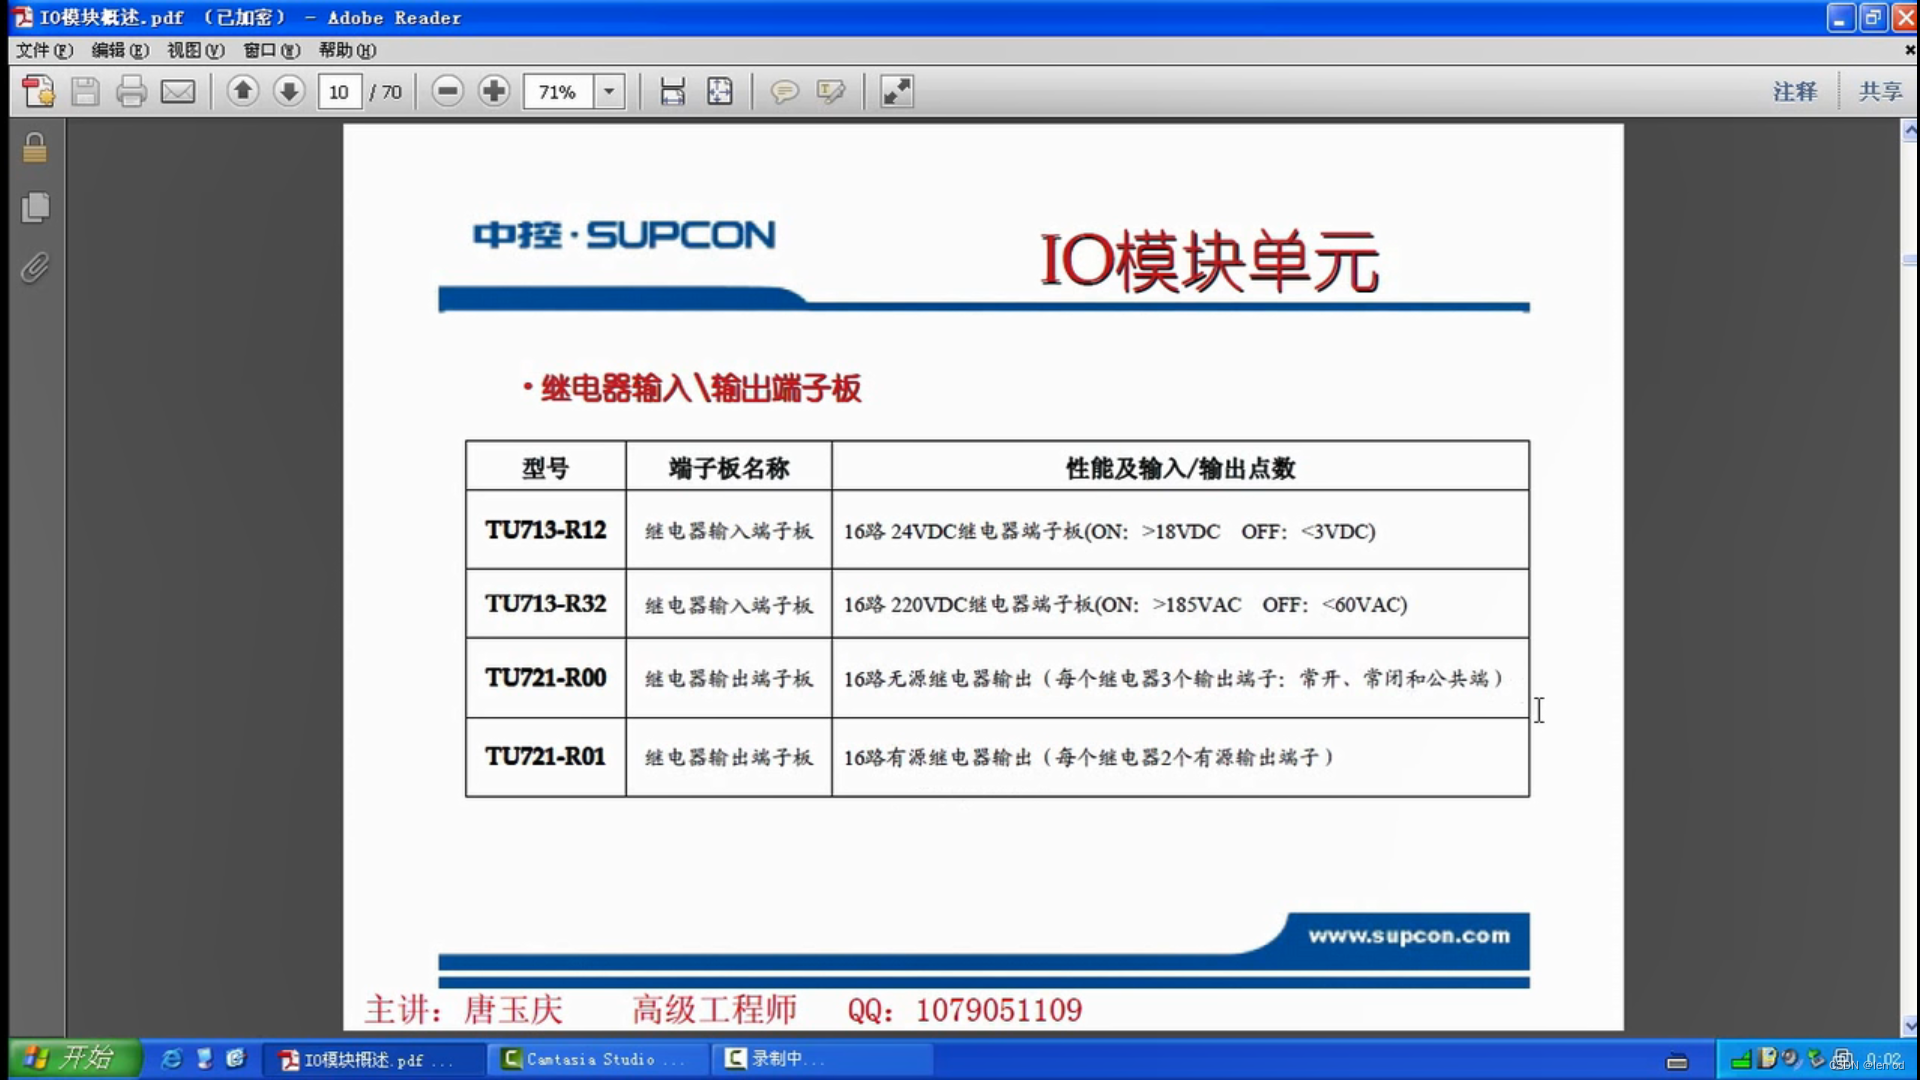This screenshot has width=1920, height=1080.
Task: Click the fit page width icon
Action: pyautogui.click(x=673, y=92)
